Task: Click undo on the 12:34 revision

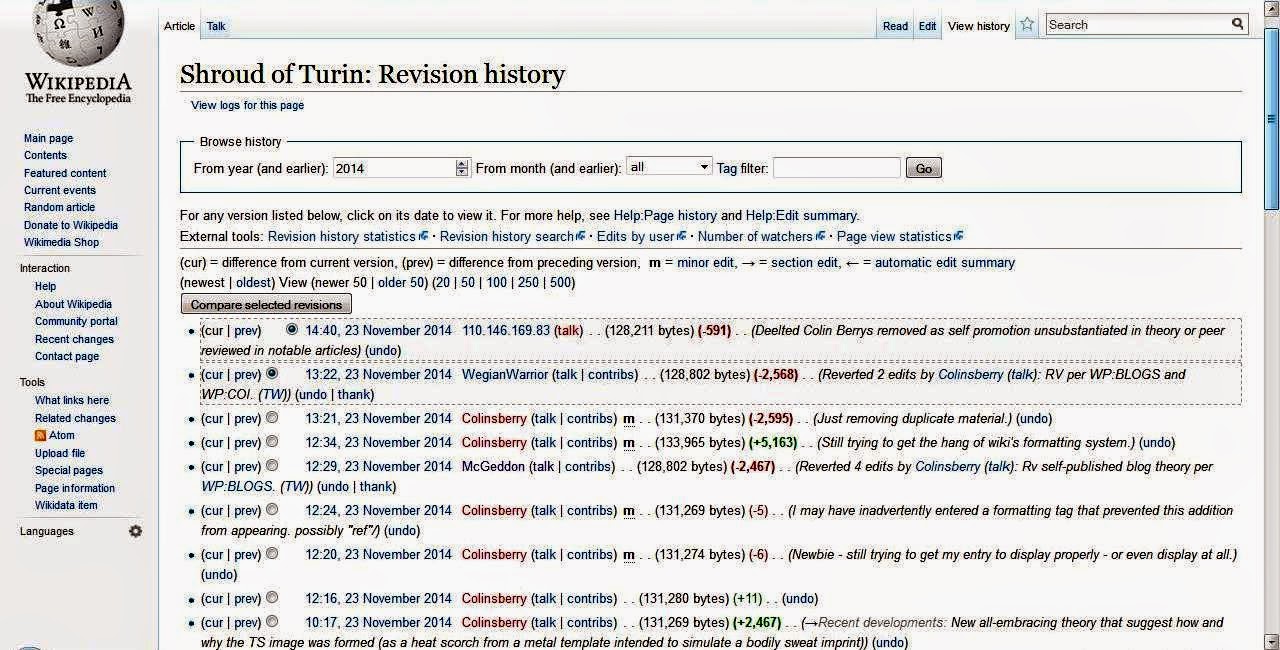Action: tap(1156, 442)
